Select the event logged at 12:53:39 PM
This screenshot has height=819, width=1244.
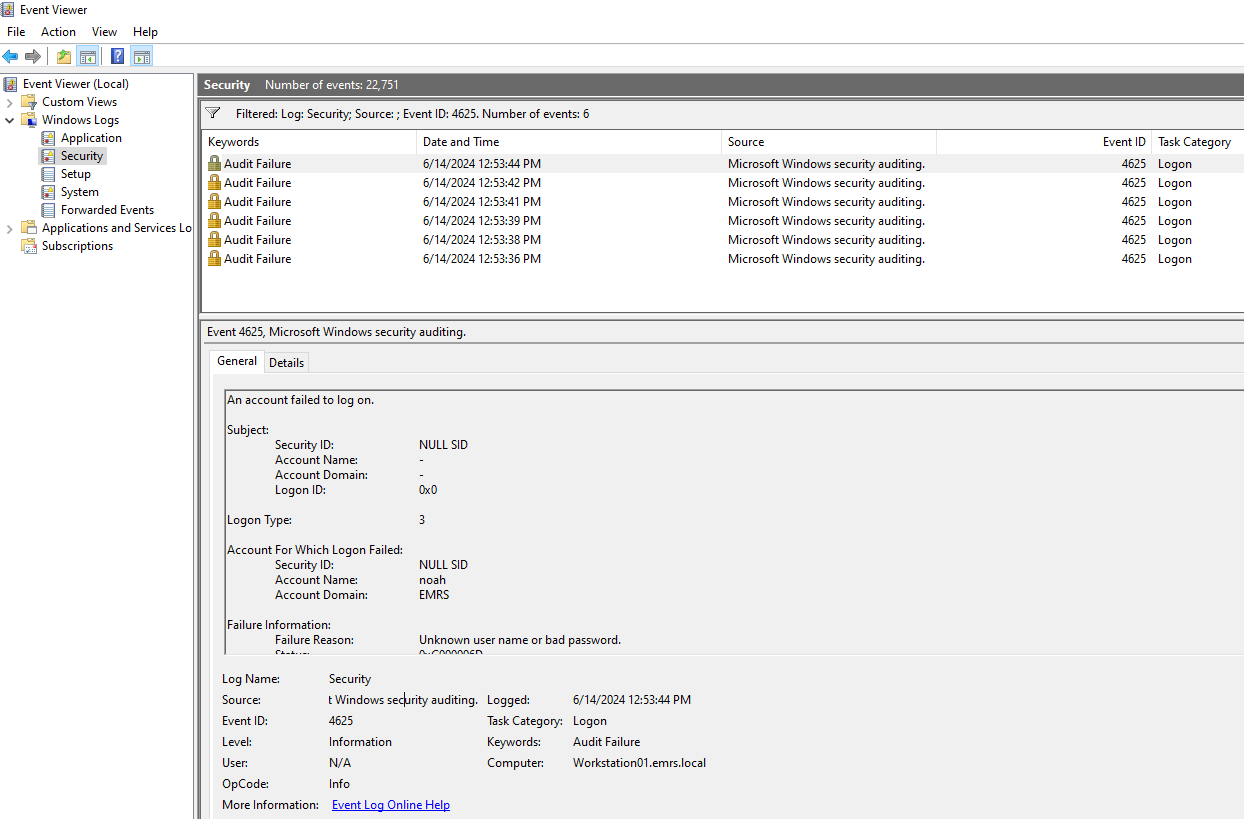pos(722,221)
